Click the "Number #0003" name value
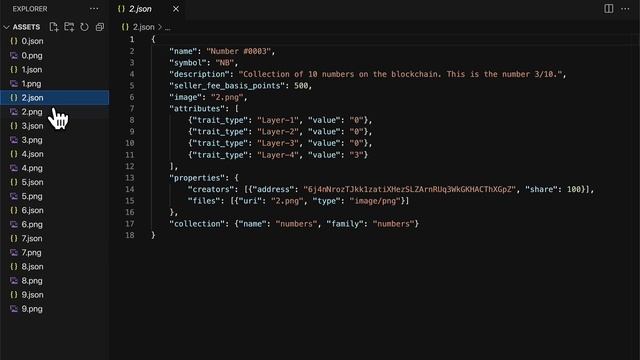The width and height of the screenshot is (640, 360). tap(239, 51)
